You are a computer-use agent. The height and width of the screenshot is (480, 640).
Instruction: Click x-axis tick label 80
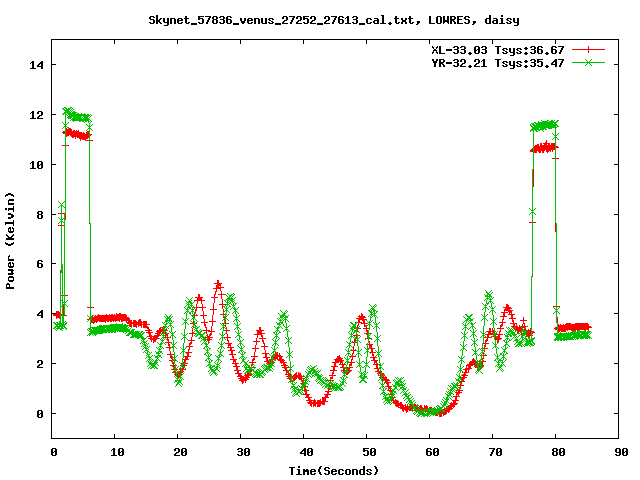558,452
